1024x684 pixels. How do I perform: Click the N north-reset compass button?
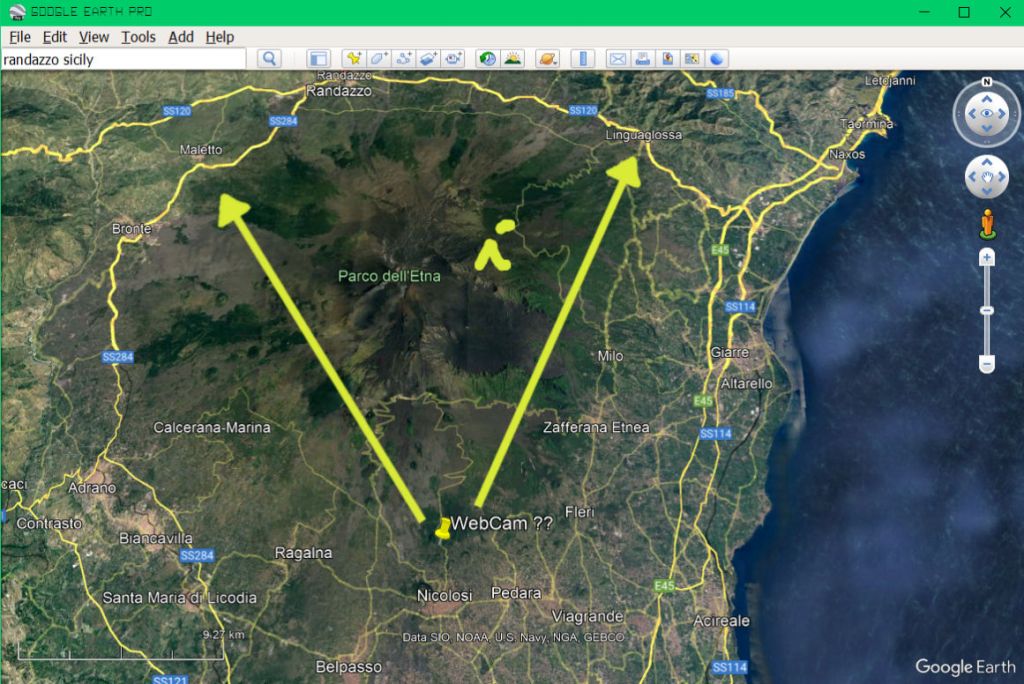[x=987, y=83]
